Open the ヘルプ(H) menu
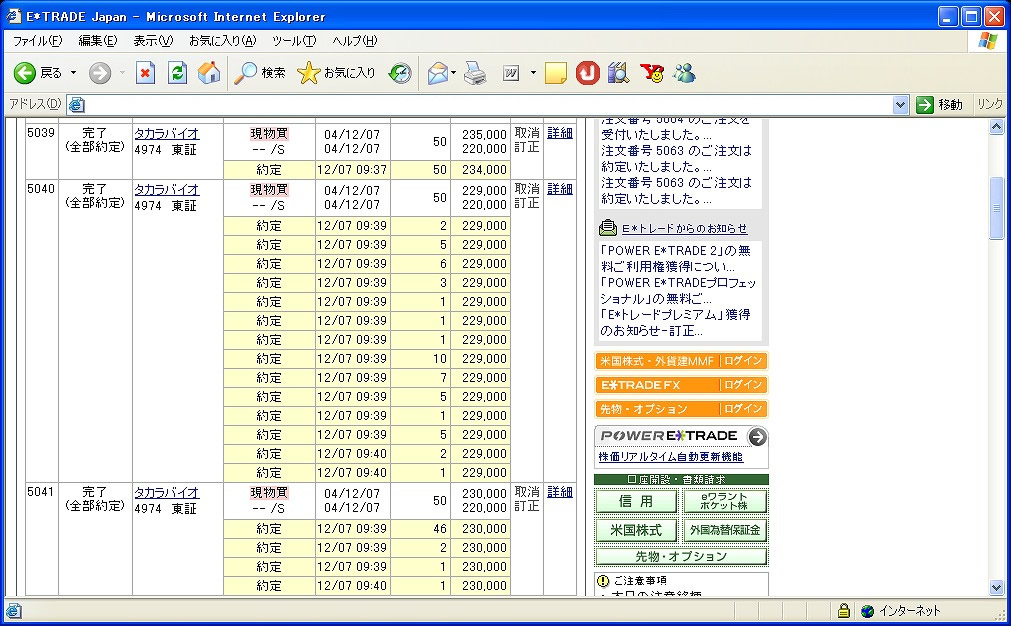This screenshot has width=1011, height=626. (355, 41)
